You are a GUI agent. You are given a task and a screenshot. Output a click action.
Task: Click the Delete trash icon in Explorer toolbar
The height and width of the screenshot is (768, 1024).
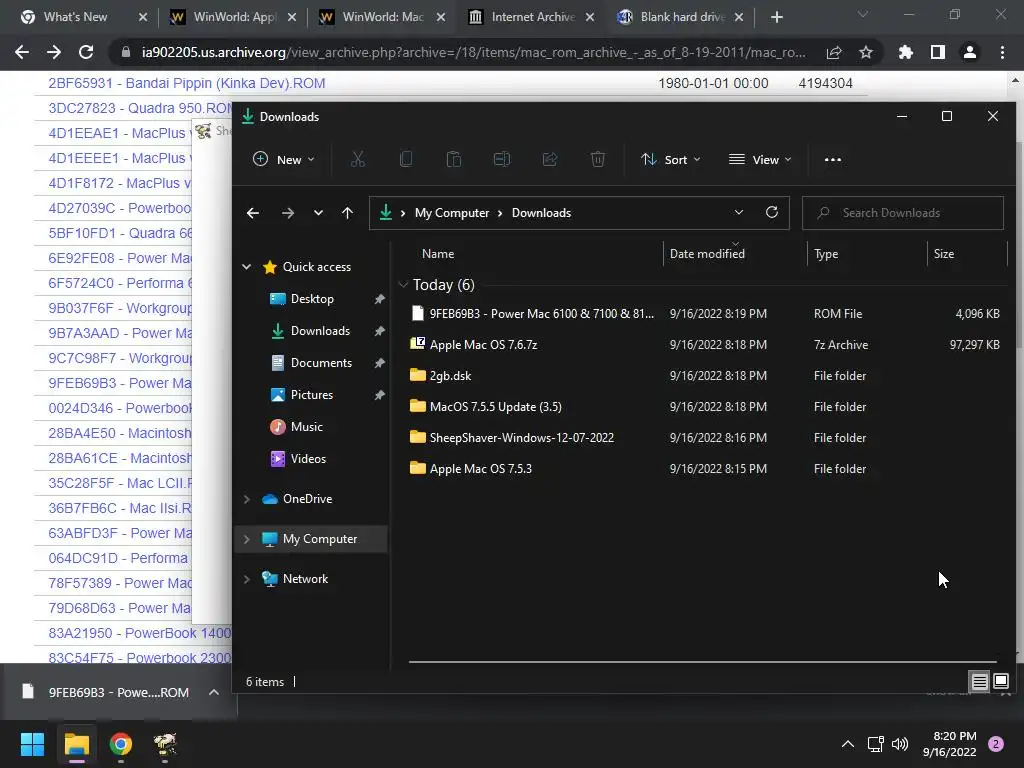pyautogui.click(x=598, y=159)
